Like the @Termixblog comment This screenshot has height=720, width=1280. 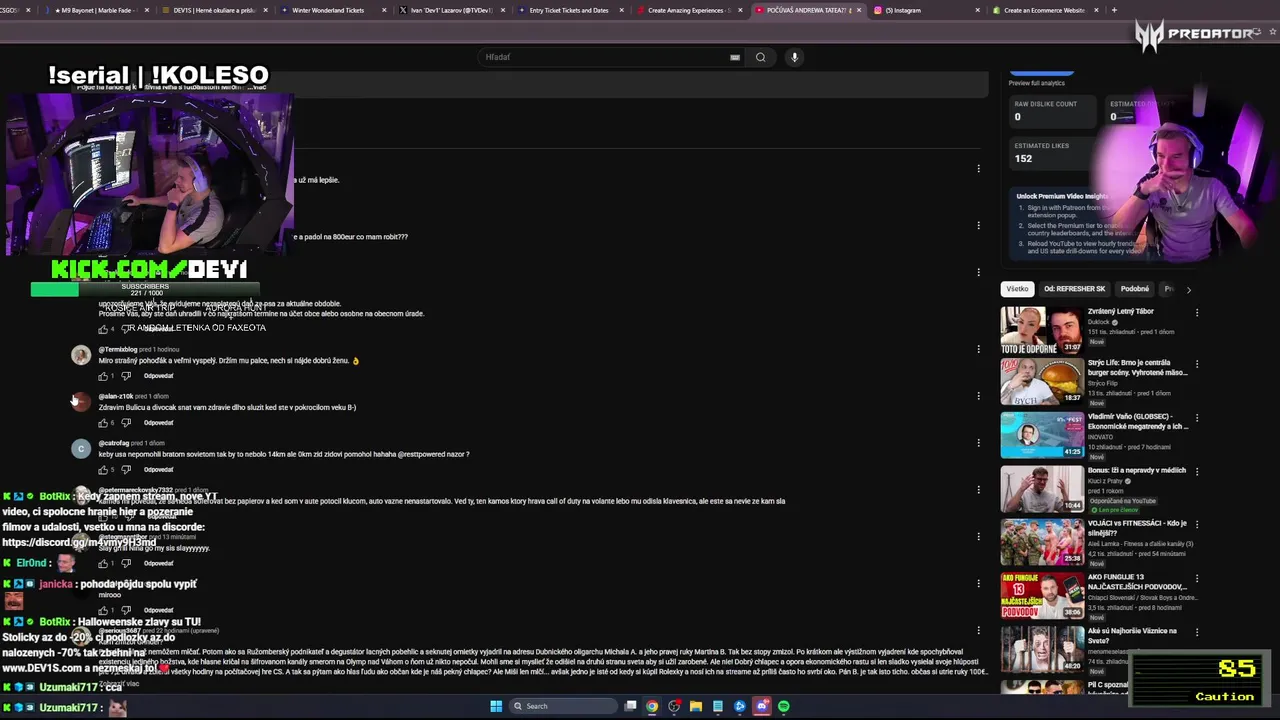click(102, 376)
